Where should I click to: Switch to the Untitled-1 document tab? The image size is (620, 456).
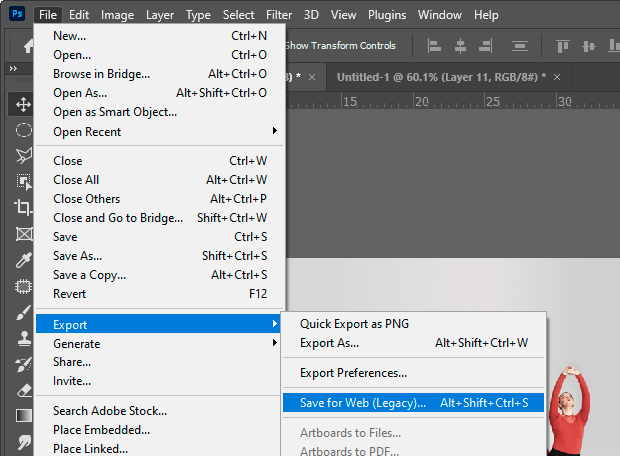pos(438,77)
